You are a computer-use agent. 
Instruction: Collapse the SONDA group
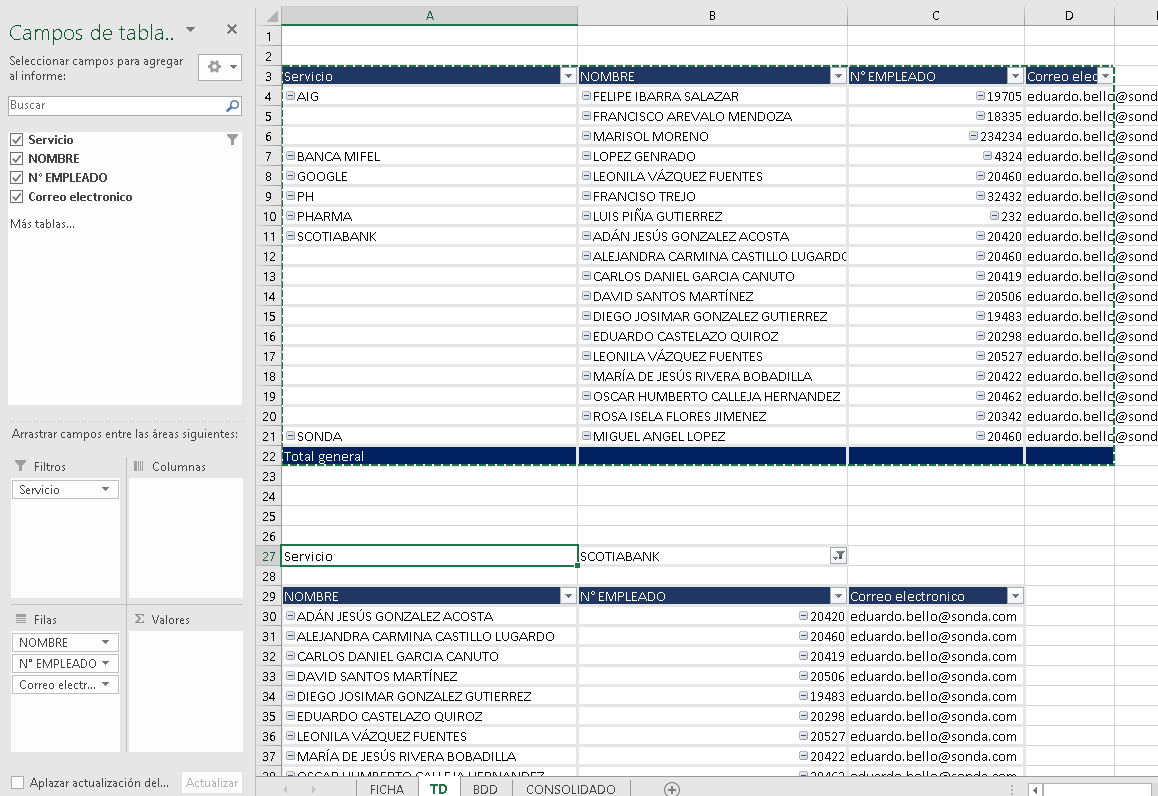point(290,436)
